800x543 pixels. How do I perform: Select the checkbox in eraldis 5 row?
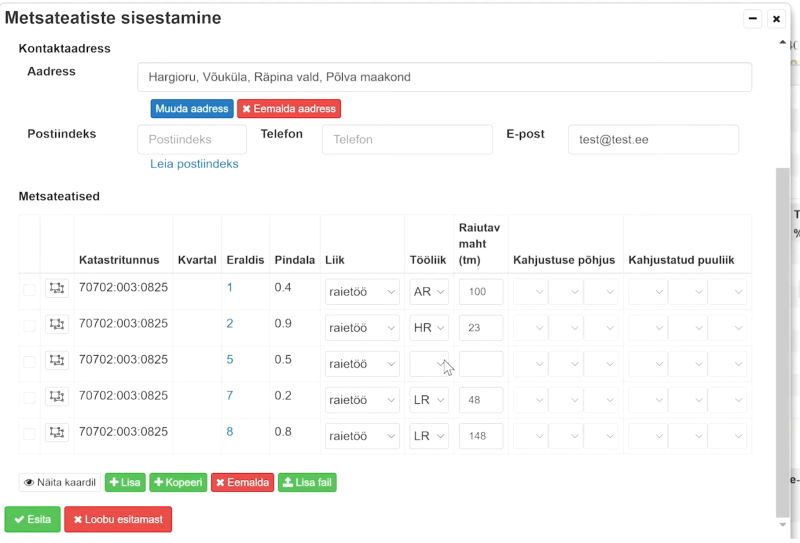point(29,362)
